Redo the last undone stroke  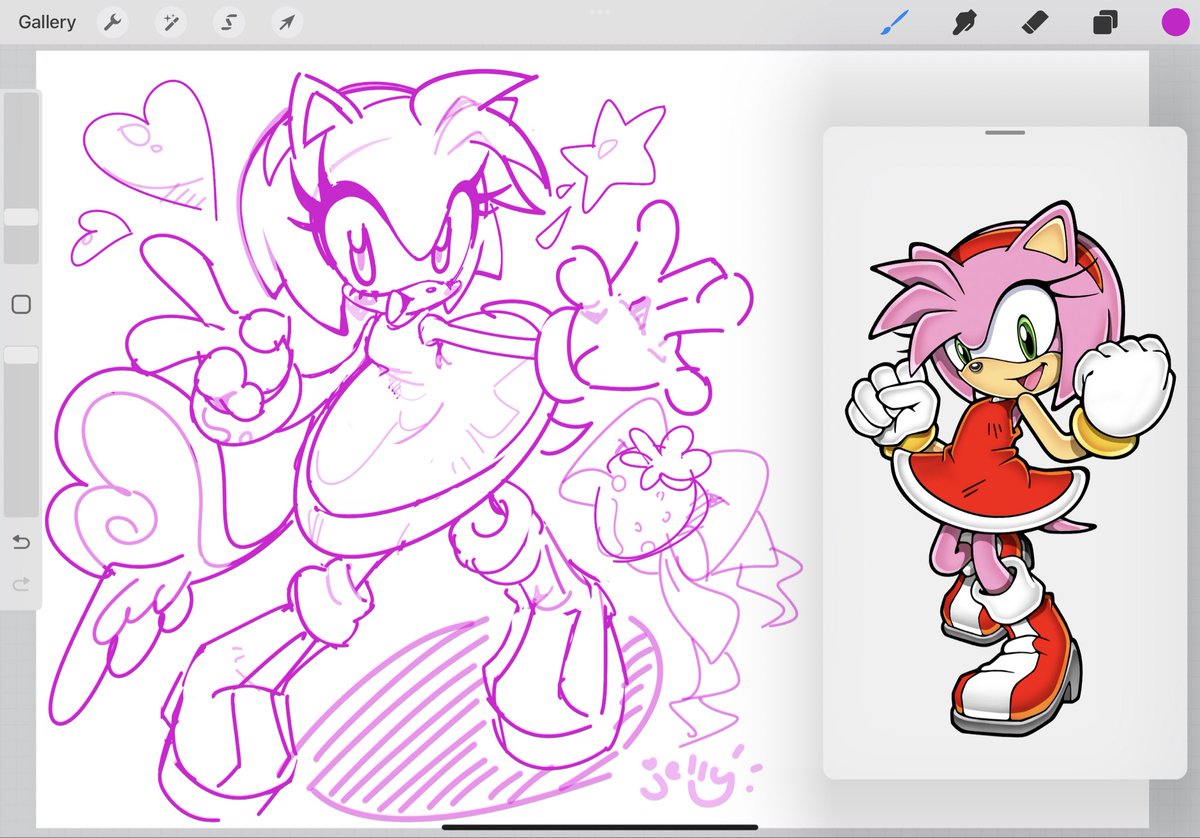[x=21, y=584]
